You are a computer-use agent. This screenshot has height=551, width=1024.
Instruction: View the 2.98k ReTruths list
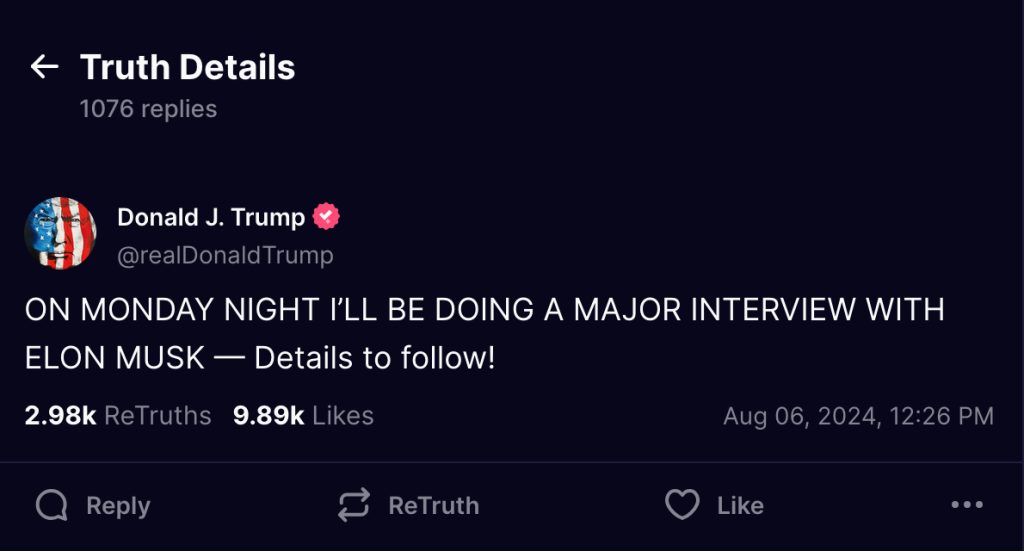pyautogui.click(x=118, y=416)
